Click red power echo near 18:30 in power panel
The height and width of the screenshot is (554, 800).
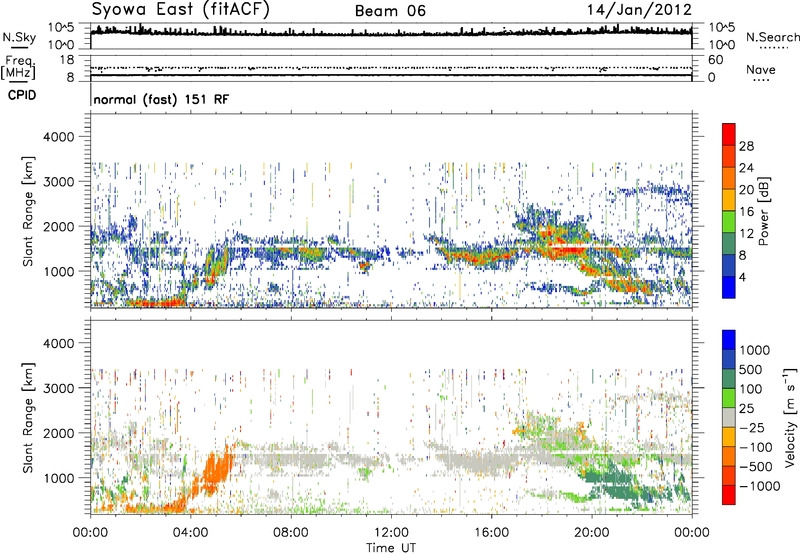point(564,249)
